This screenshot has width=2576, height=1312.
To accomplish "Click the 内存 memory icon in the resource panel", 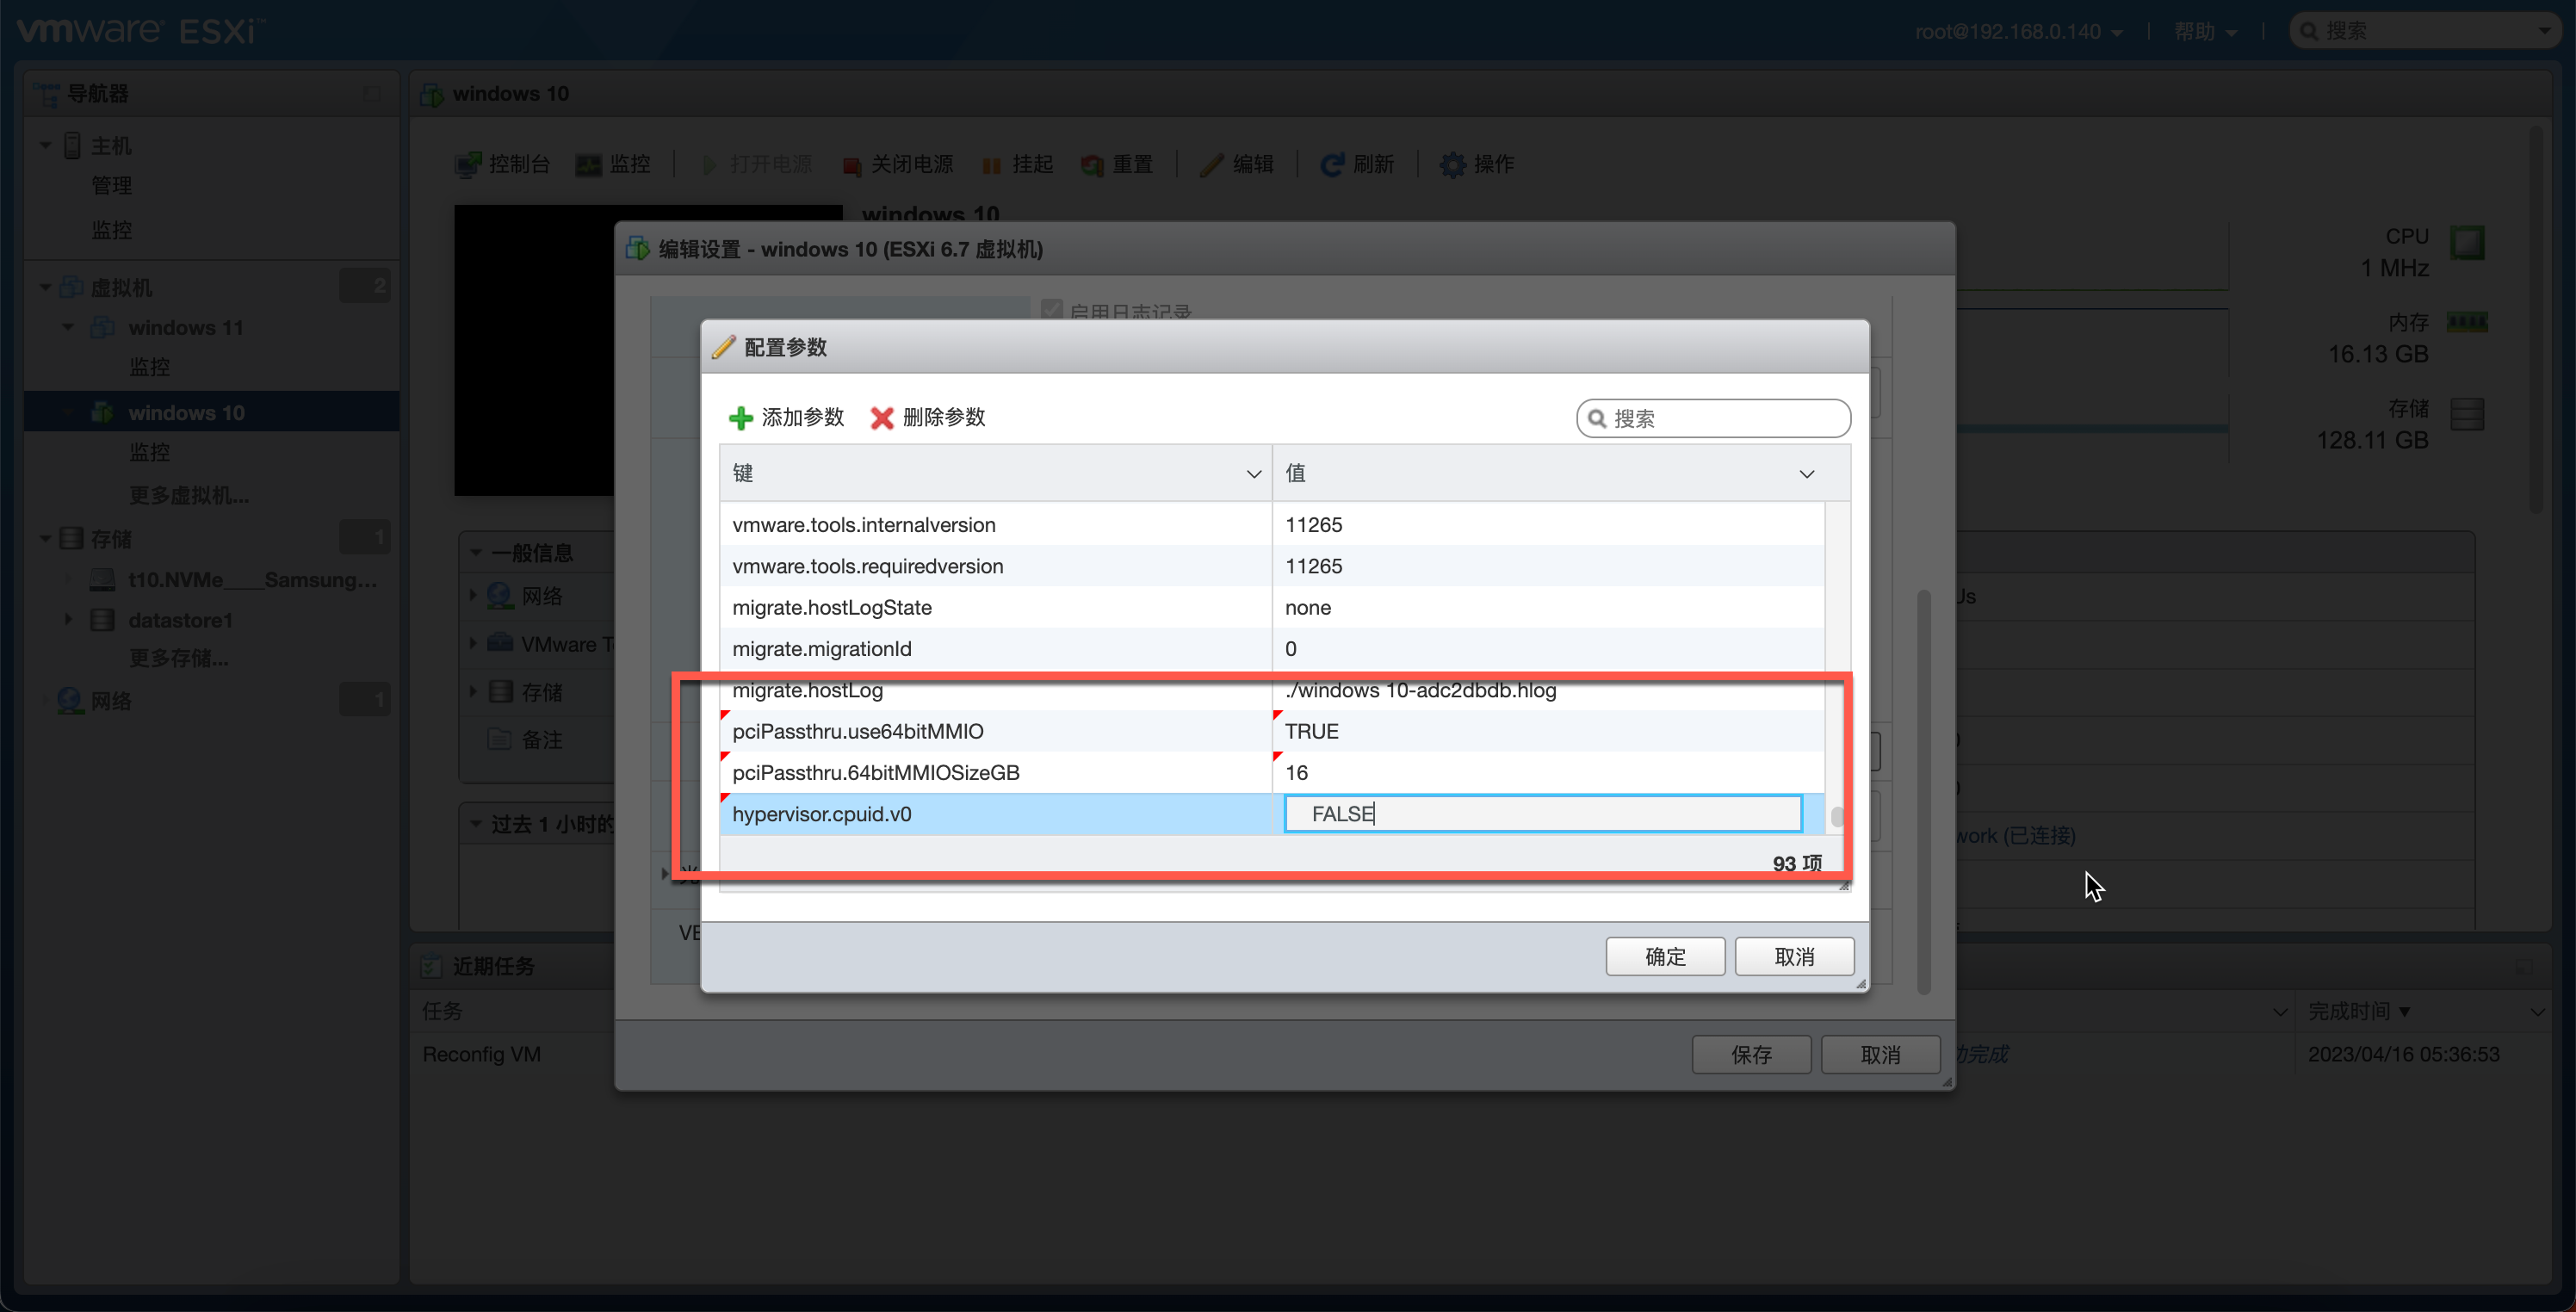I will (x=2467, y=322).
